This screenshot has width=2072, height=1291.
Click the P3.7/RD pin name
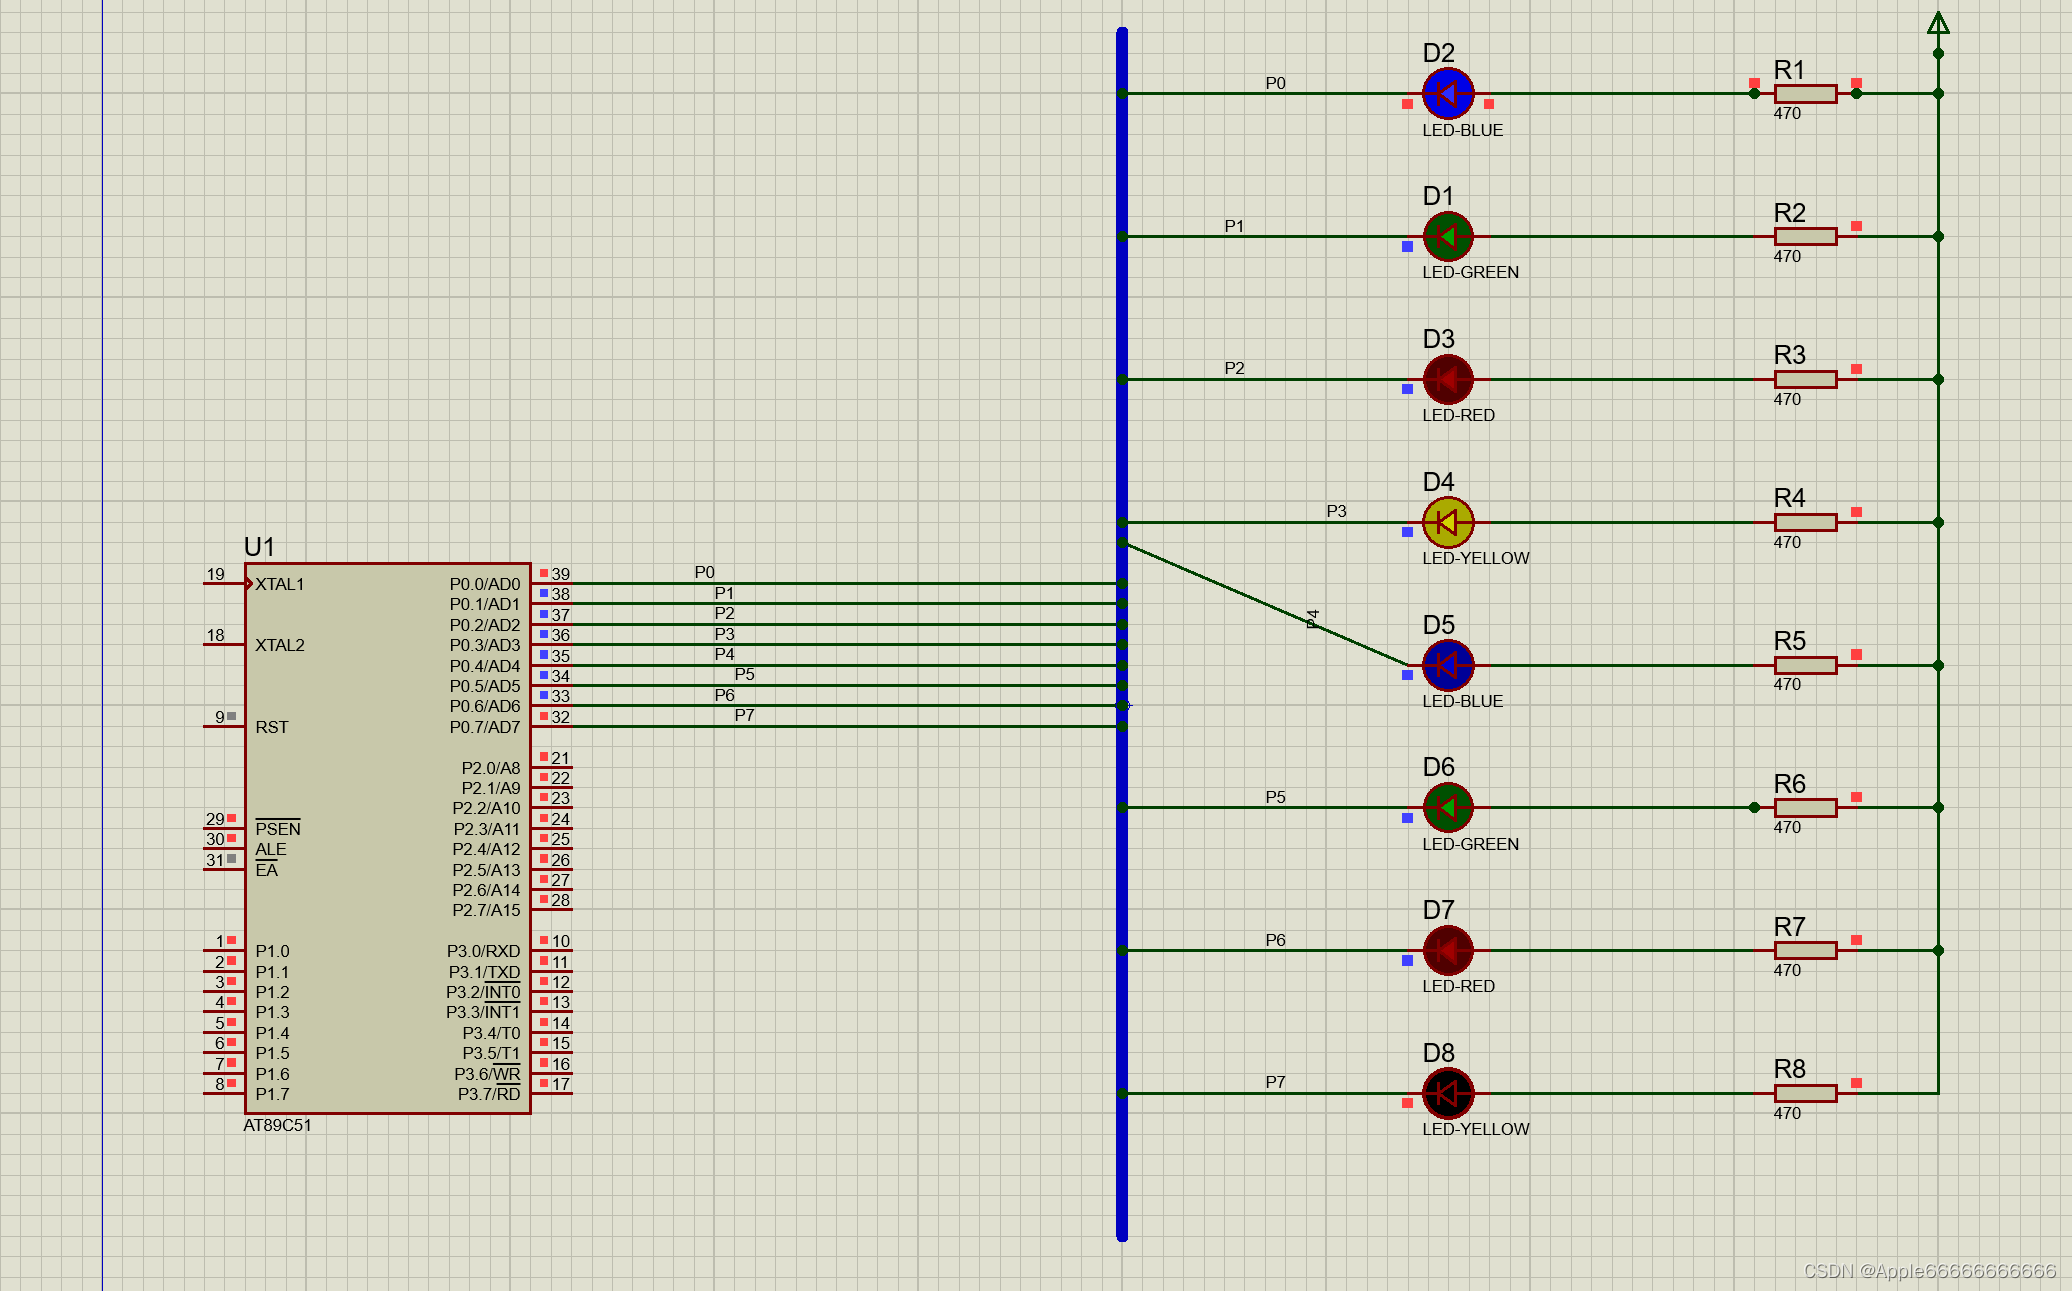pyautogui.click(x=489, y=1094)
